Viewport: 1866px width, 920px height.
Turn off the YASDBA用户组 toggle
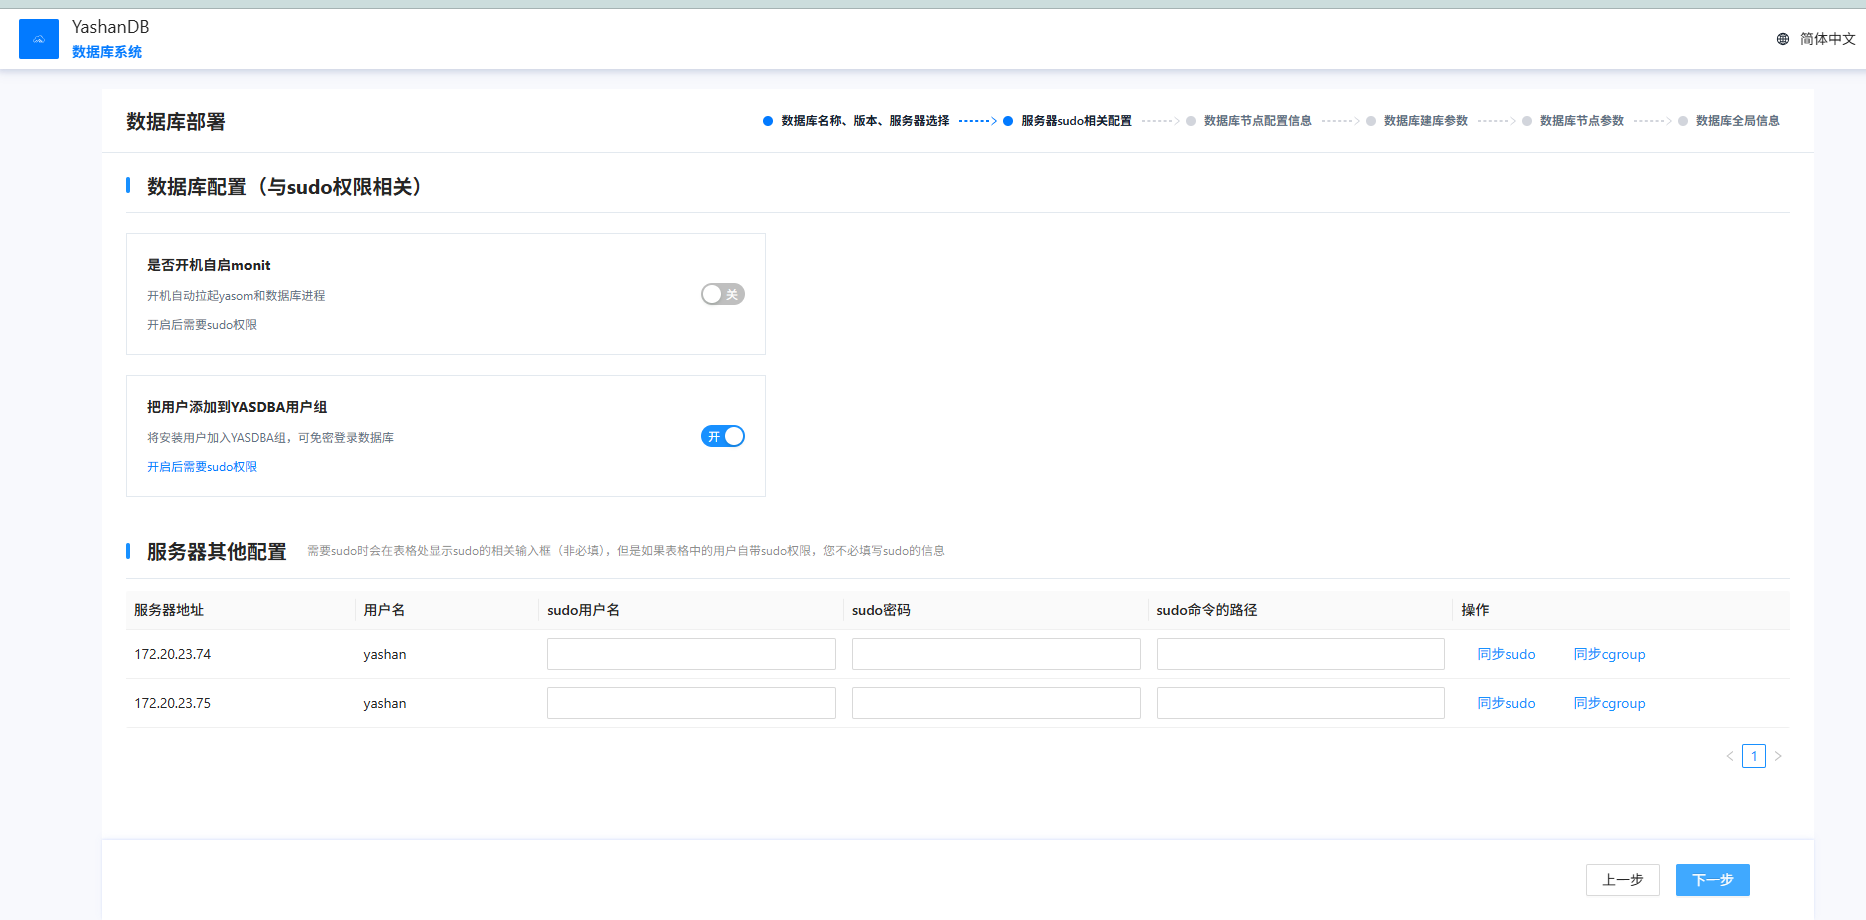coord(722,436)
